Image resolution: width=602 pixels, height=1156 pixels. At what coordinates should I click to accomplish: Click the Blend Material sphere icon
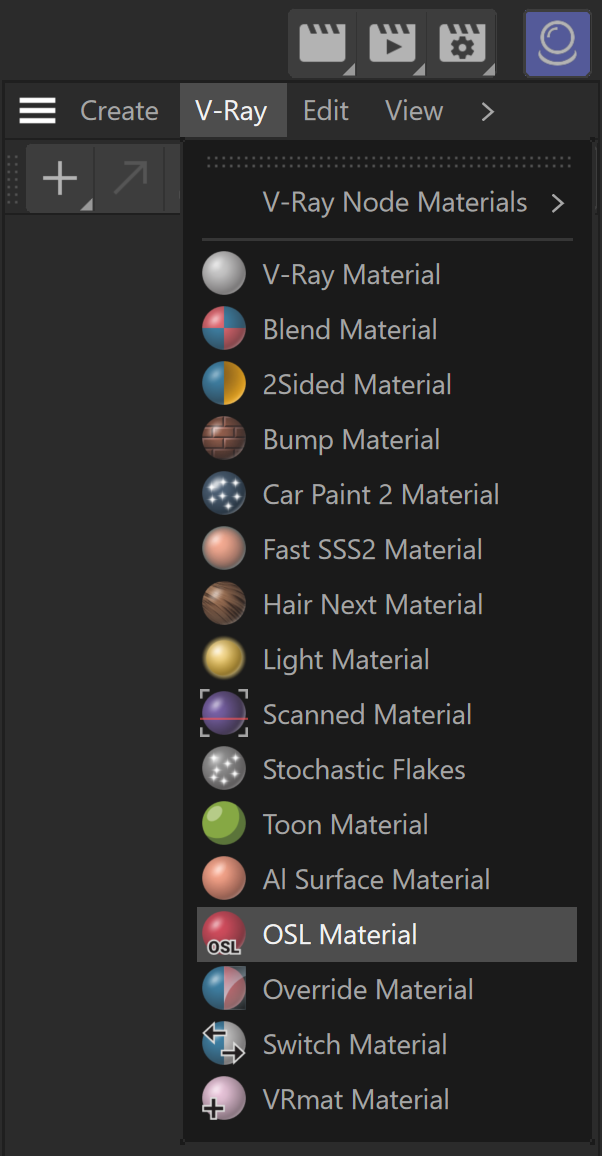coord(224,329)
